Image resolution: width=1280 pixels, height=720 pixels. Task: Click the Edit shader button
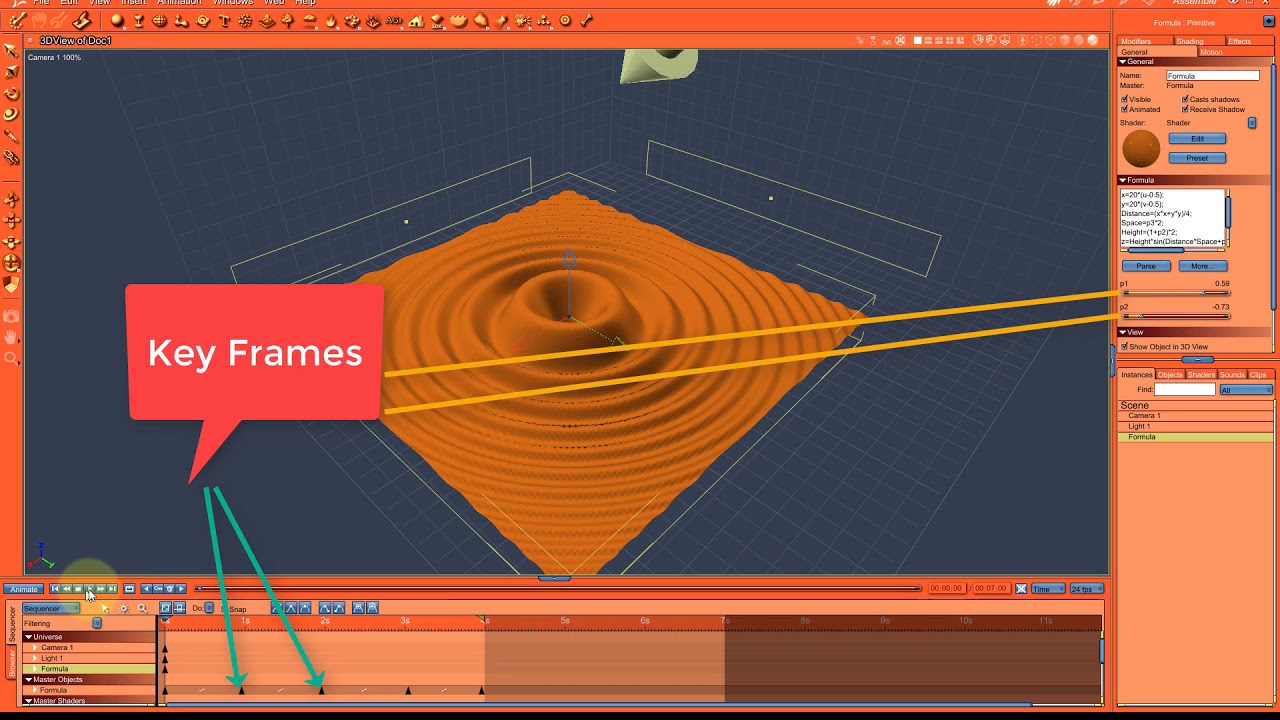(1197, 139)
